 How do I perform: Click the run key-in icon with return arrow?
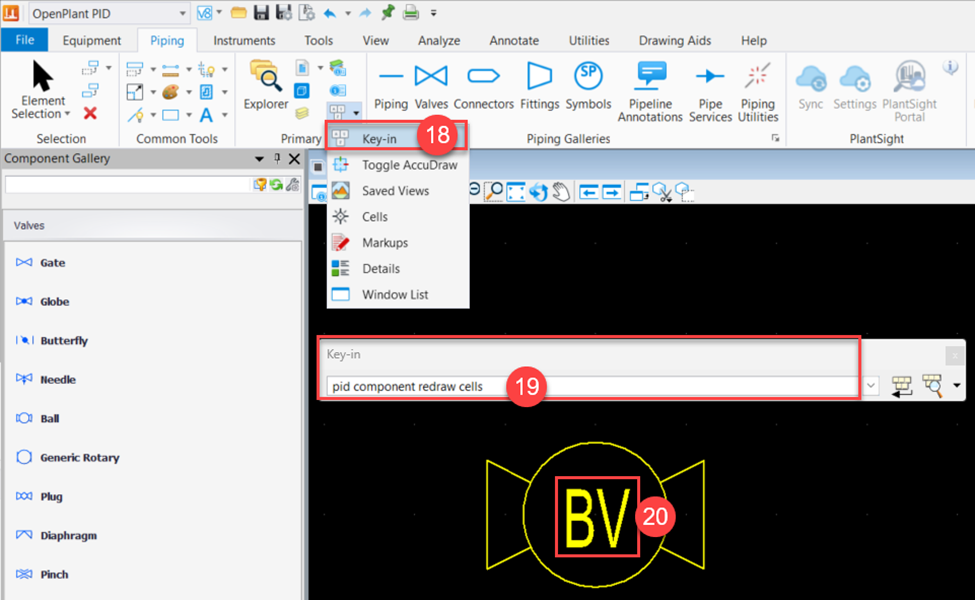[901, 386]
